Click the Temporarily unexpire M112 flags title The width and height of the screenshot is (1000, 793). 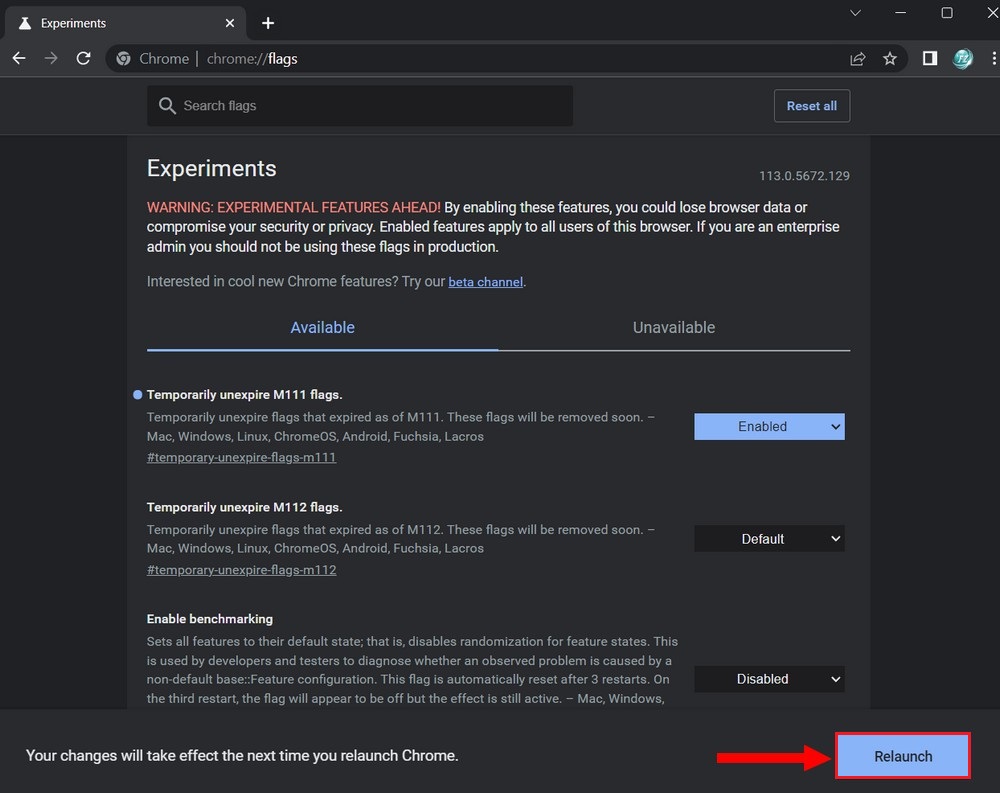(244, 507)
